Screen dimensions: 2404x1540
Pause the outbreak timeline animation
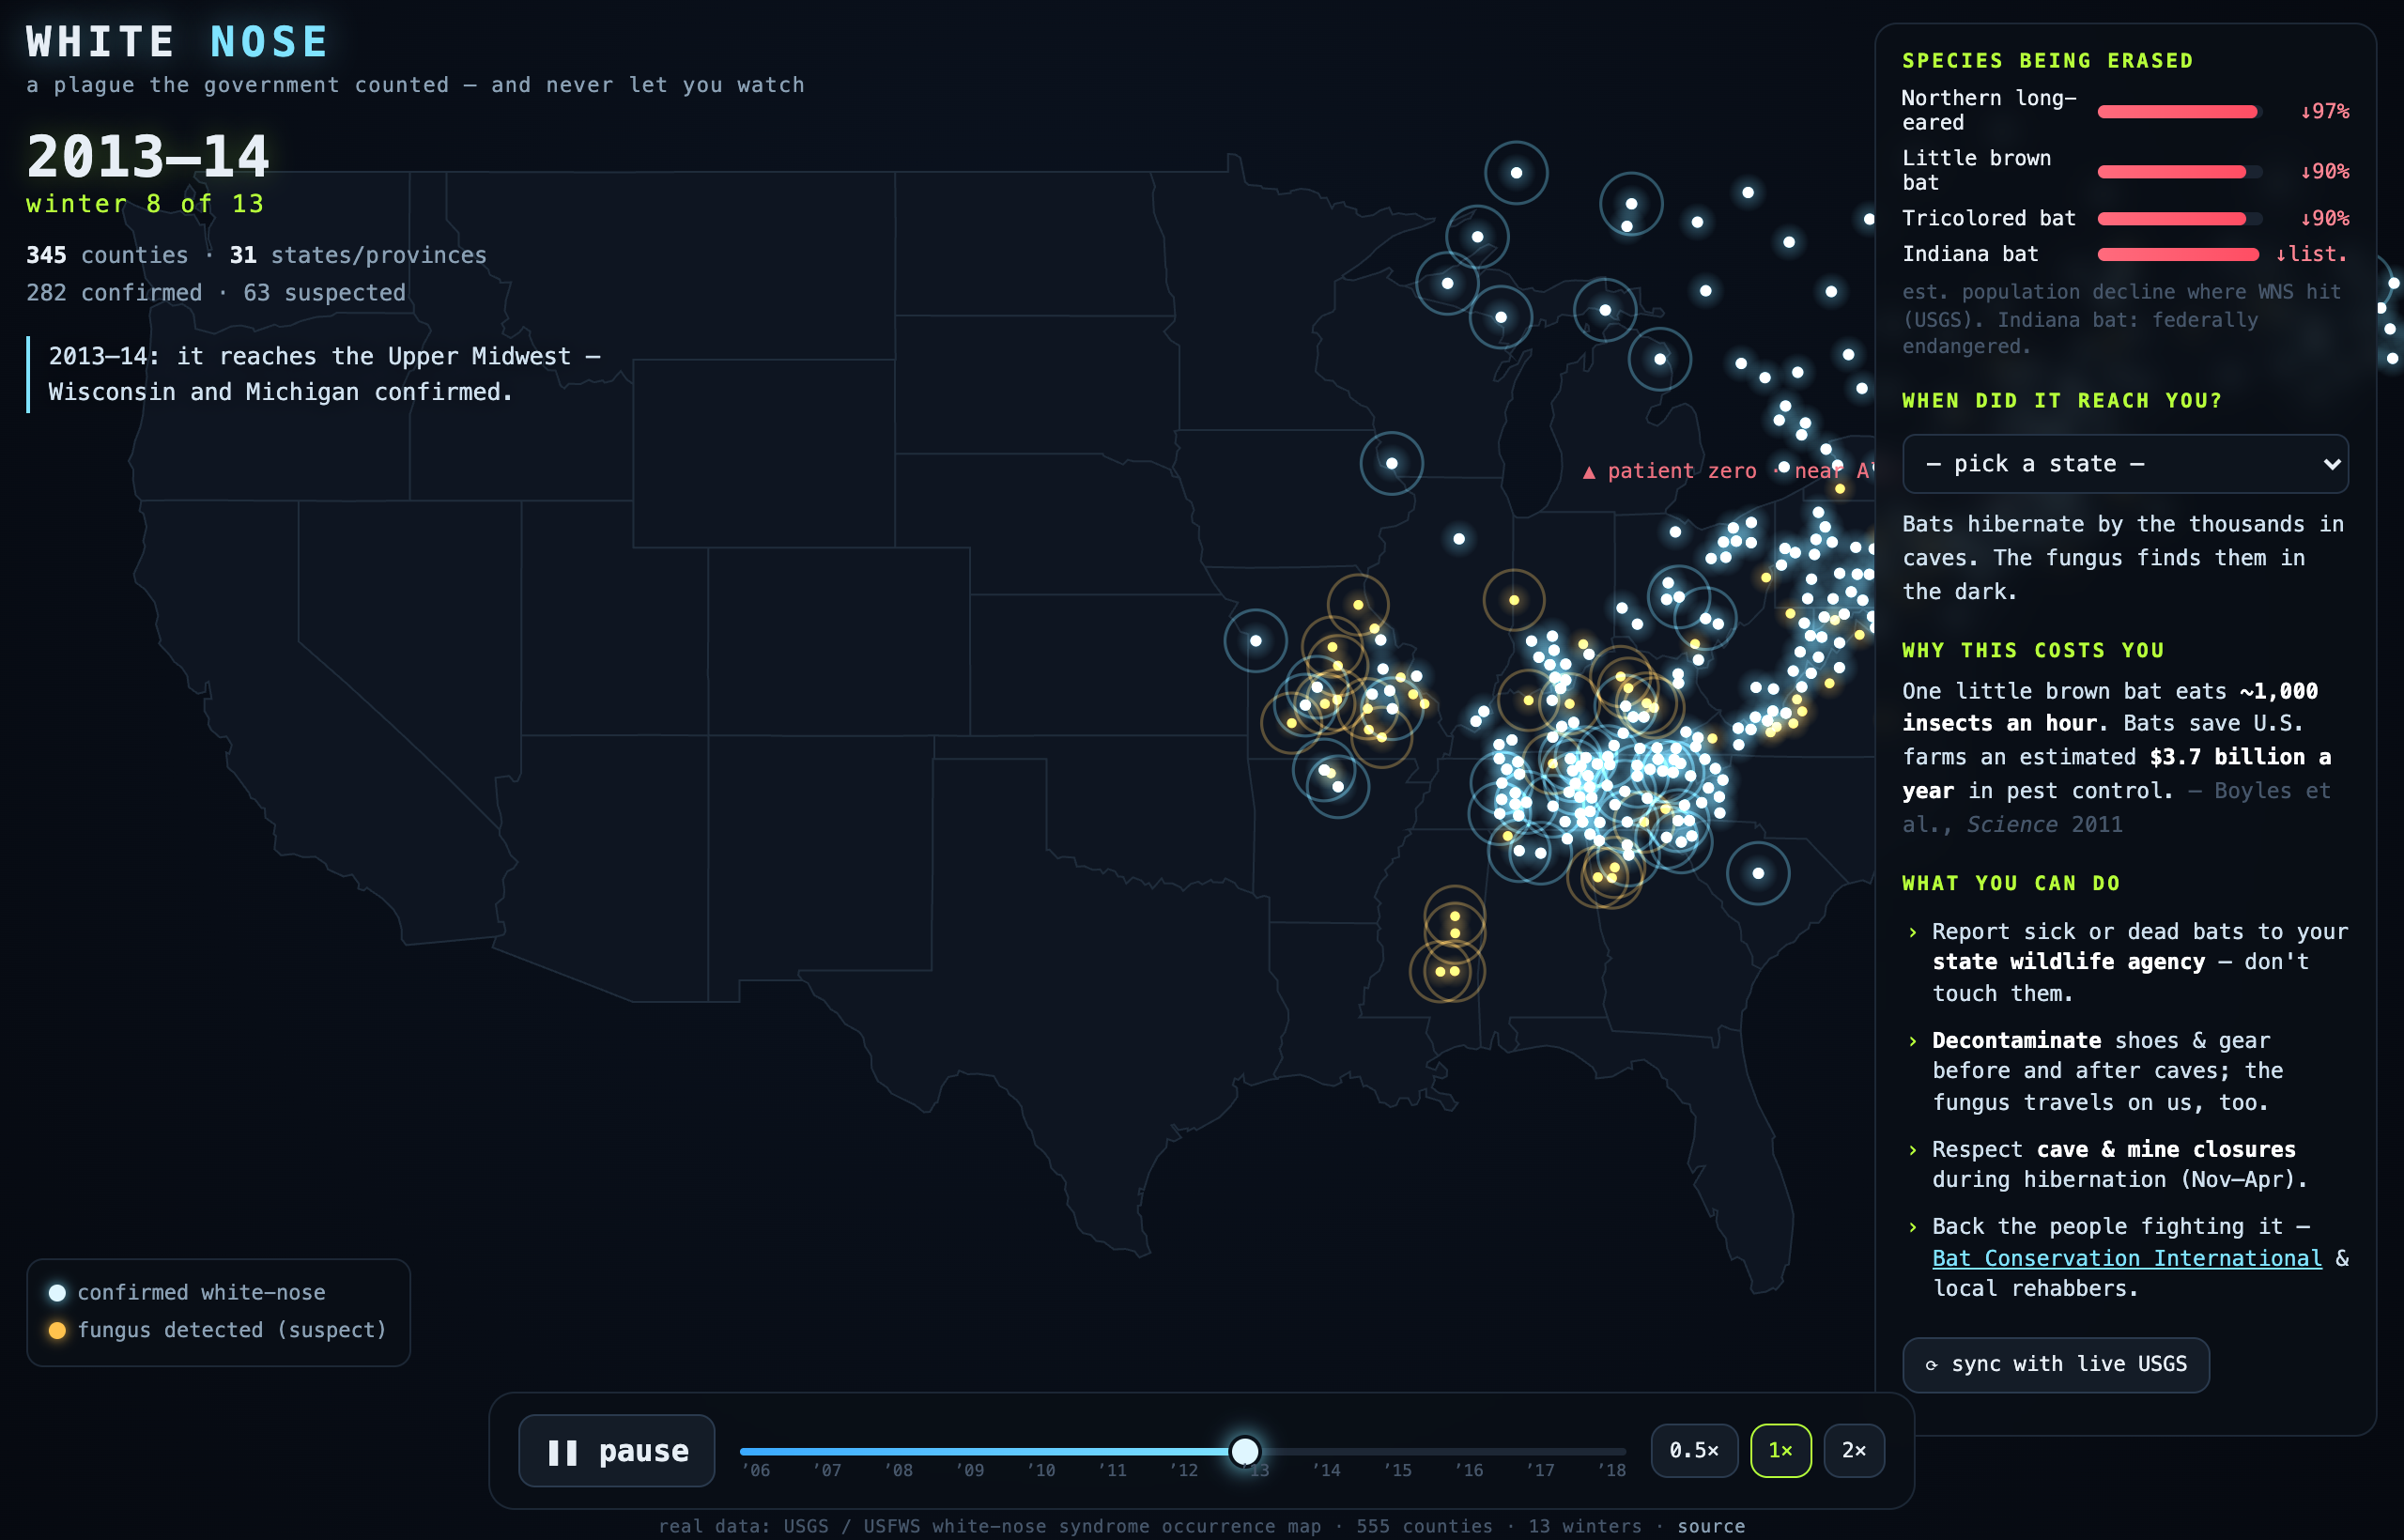(616, 1451)
